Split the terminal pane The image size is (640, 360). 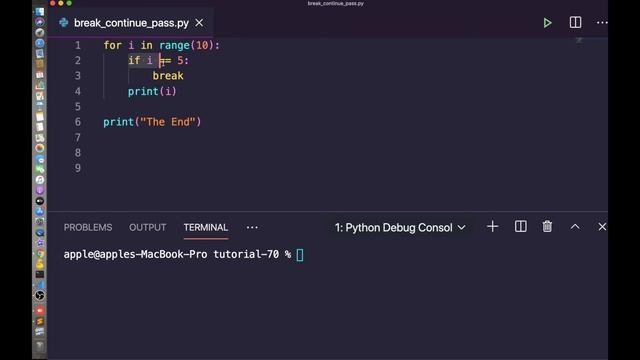(520, 227)
